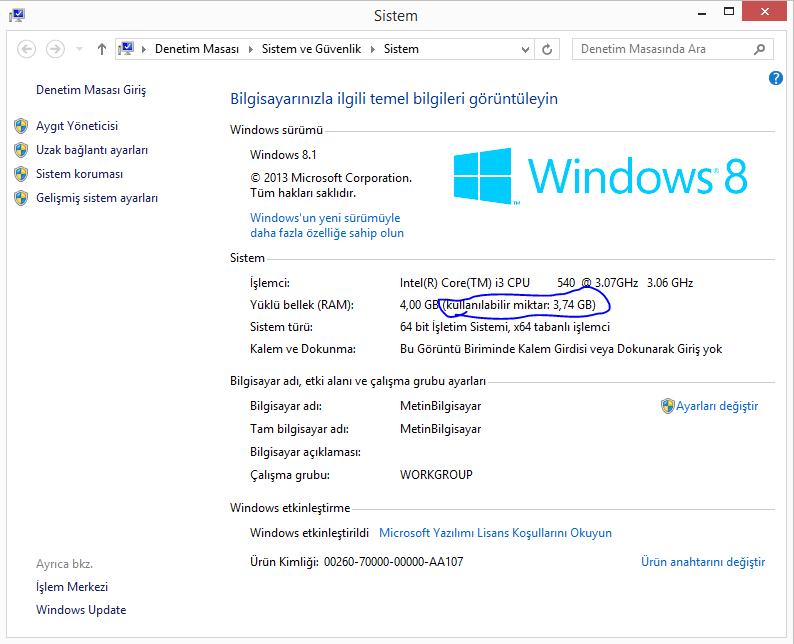Expand the chevron after Sistem ve Güvenlik breadcrumb
Viewport: 794px width, 644px height.
point(373,49)
